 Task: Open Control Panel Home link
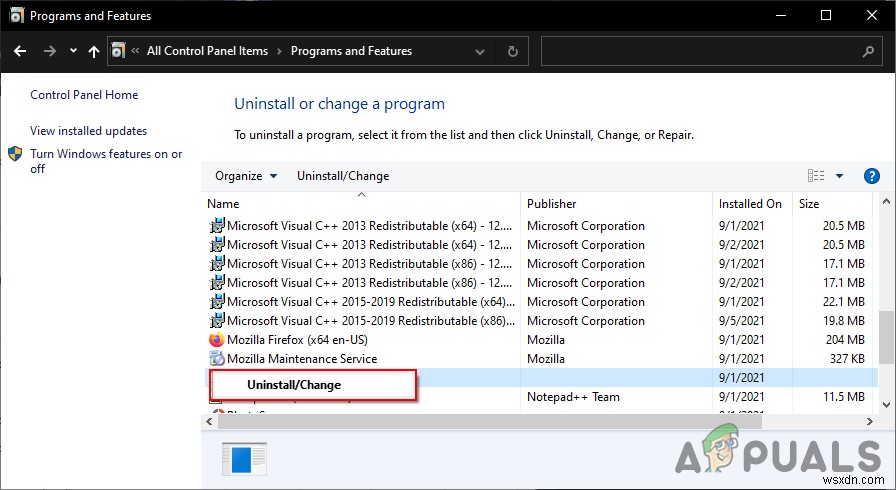84,95
